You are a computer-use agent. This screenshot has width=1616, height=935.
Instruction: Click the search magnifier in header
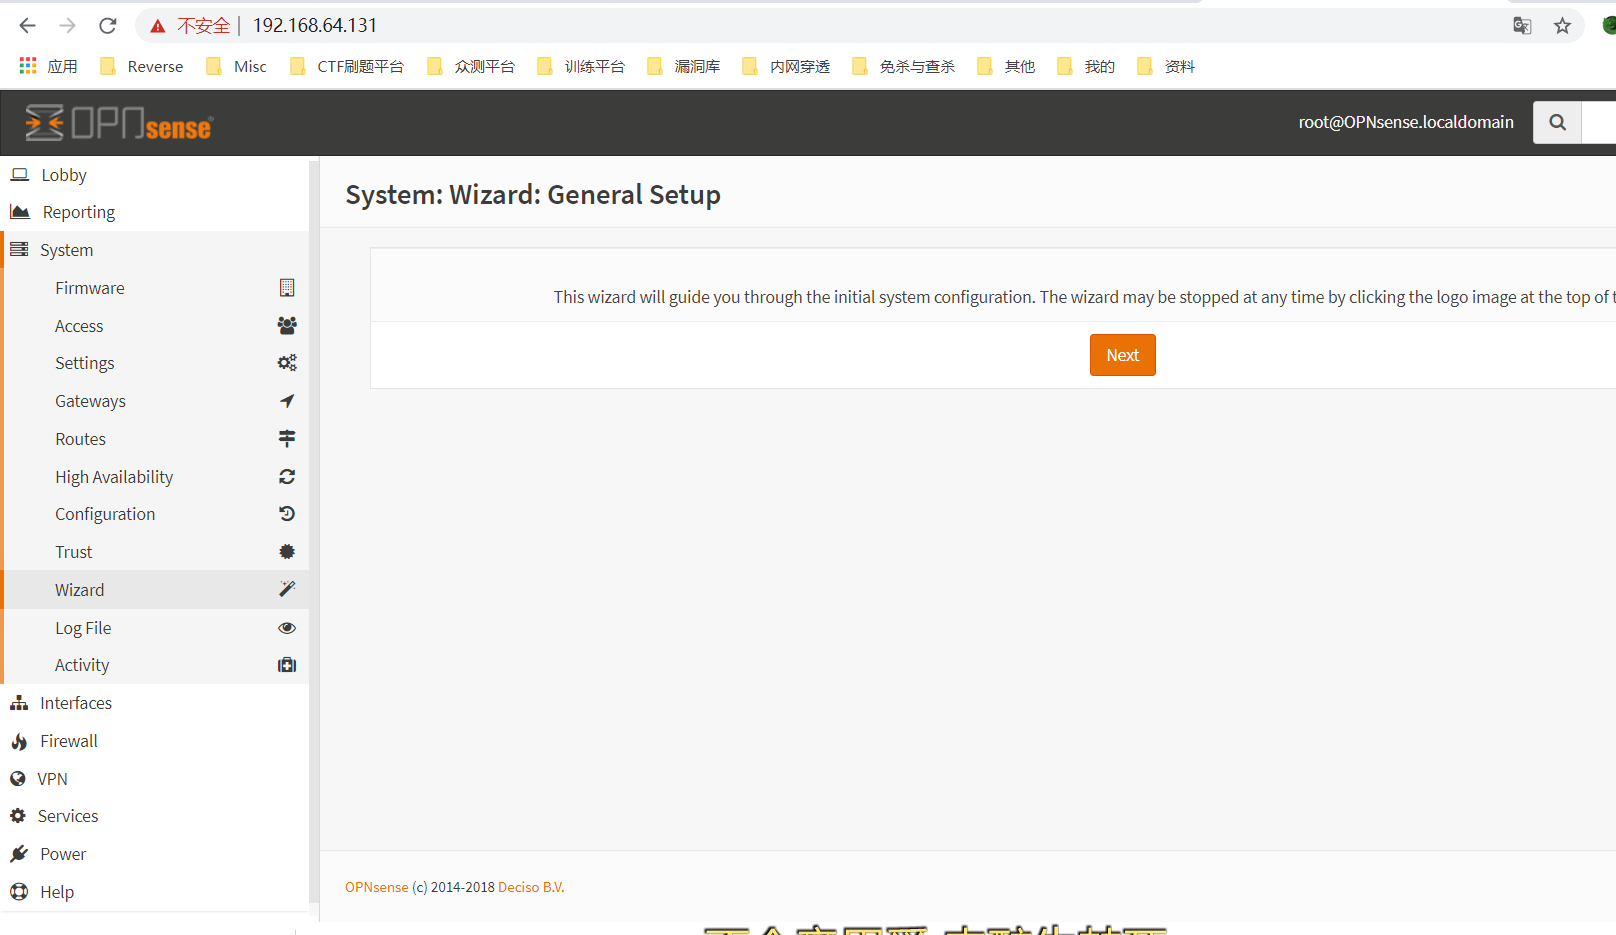[x=1557, y=122]
